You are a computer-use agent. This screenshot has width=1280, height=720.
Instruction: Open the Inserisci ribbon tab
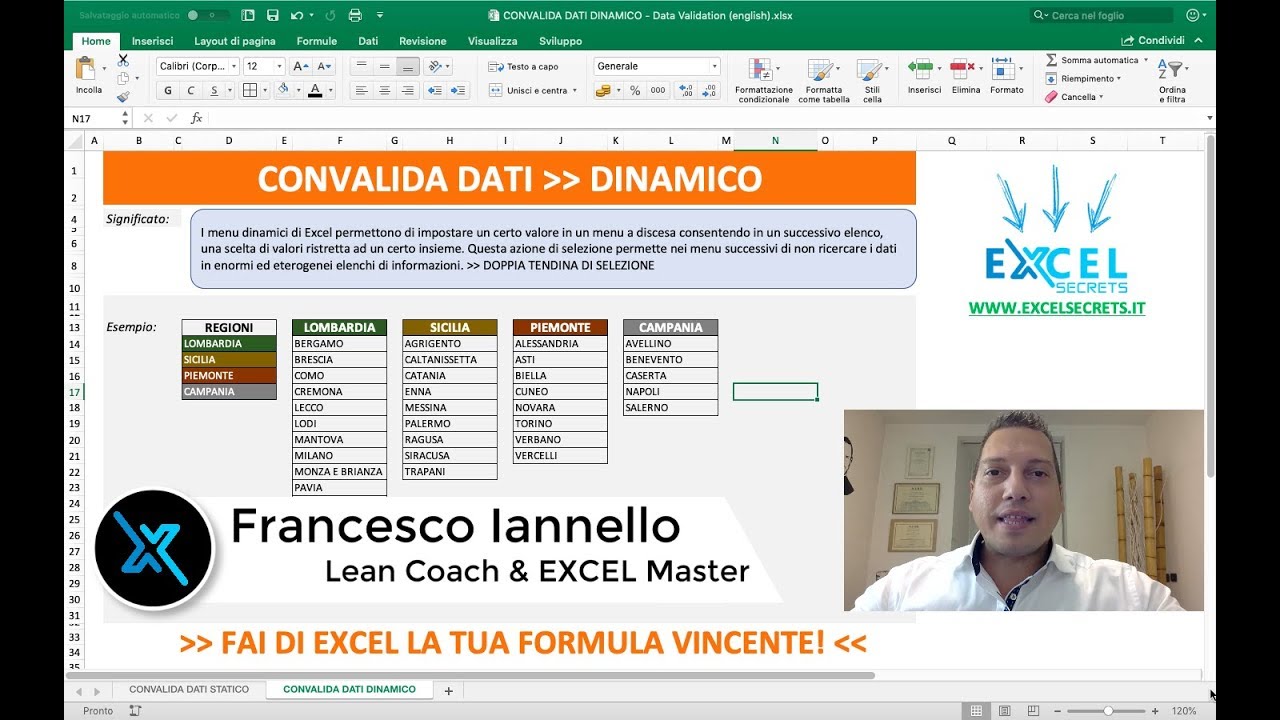click(152, 41)
